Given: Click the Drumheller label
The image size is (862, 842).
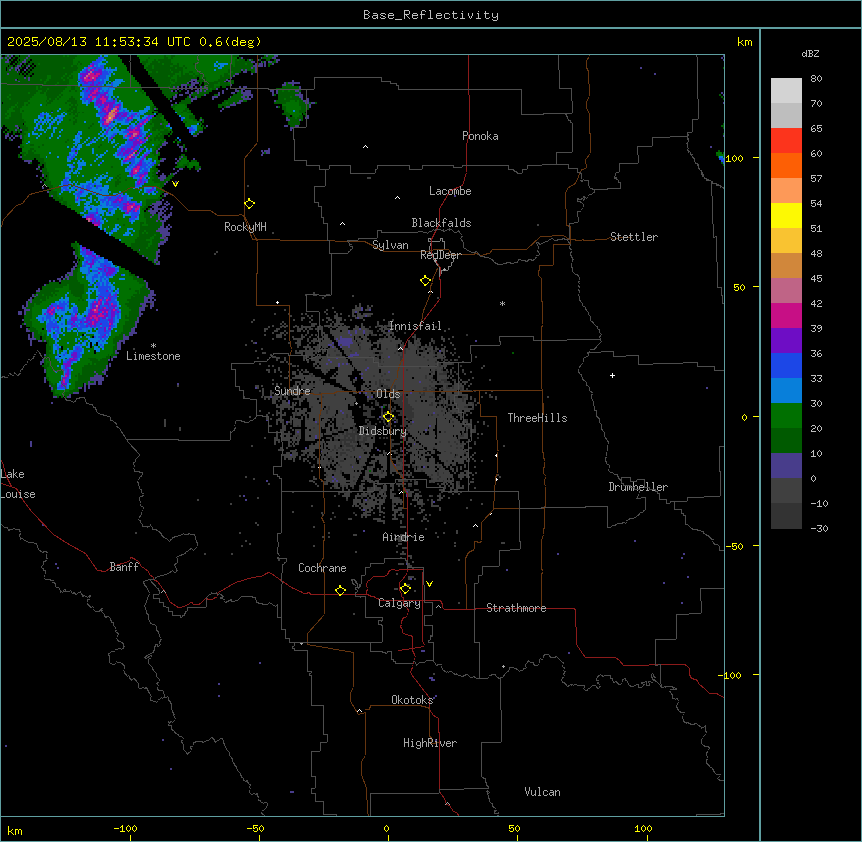Looking at the screenshot, I should click(638, 487).
